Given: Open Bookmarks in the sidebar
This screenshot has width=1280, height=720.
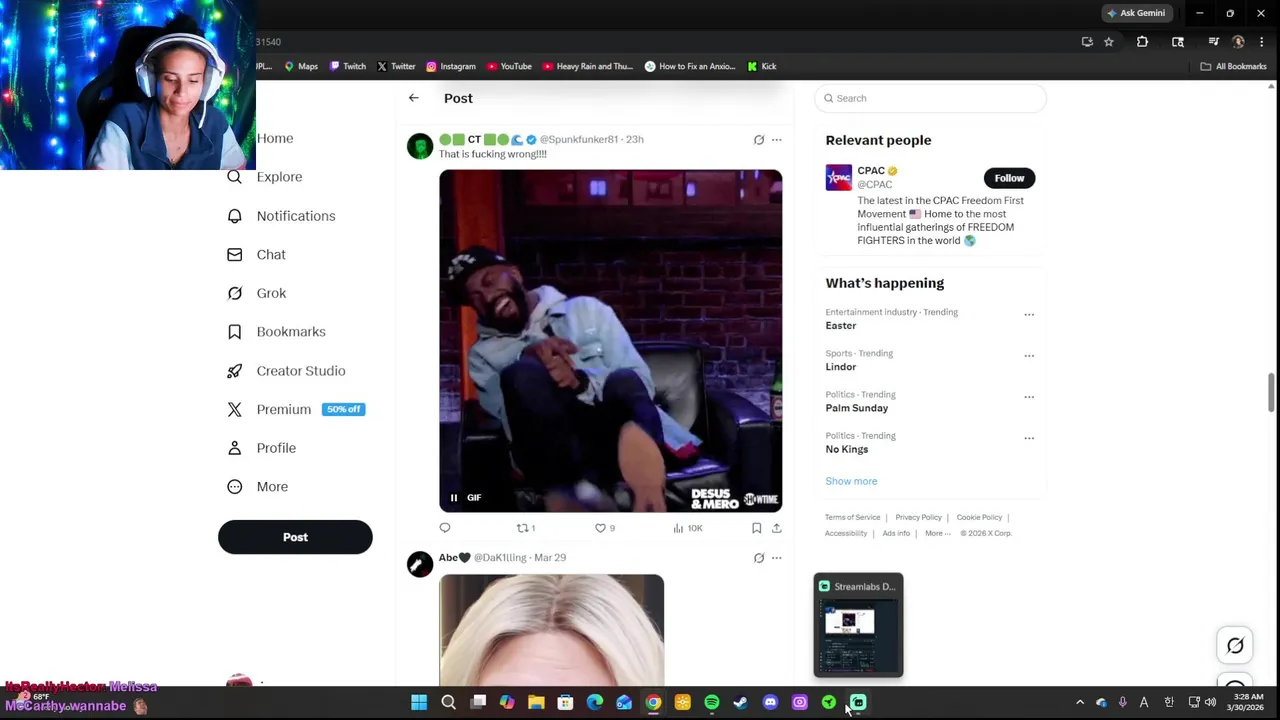Looking at the screenshot, I should pyautogui.click(x=291, y=332).
